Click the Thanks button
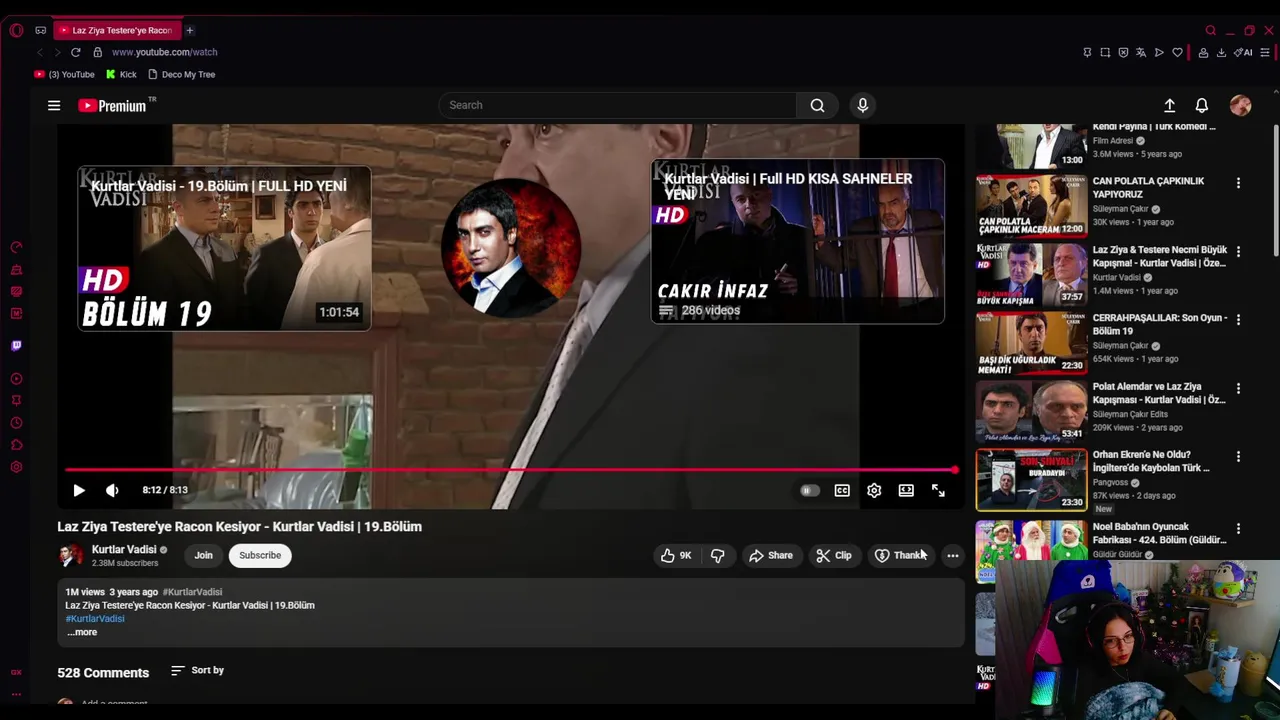 pyautogui.click(x=900, y=555)
